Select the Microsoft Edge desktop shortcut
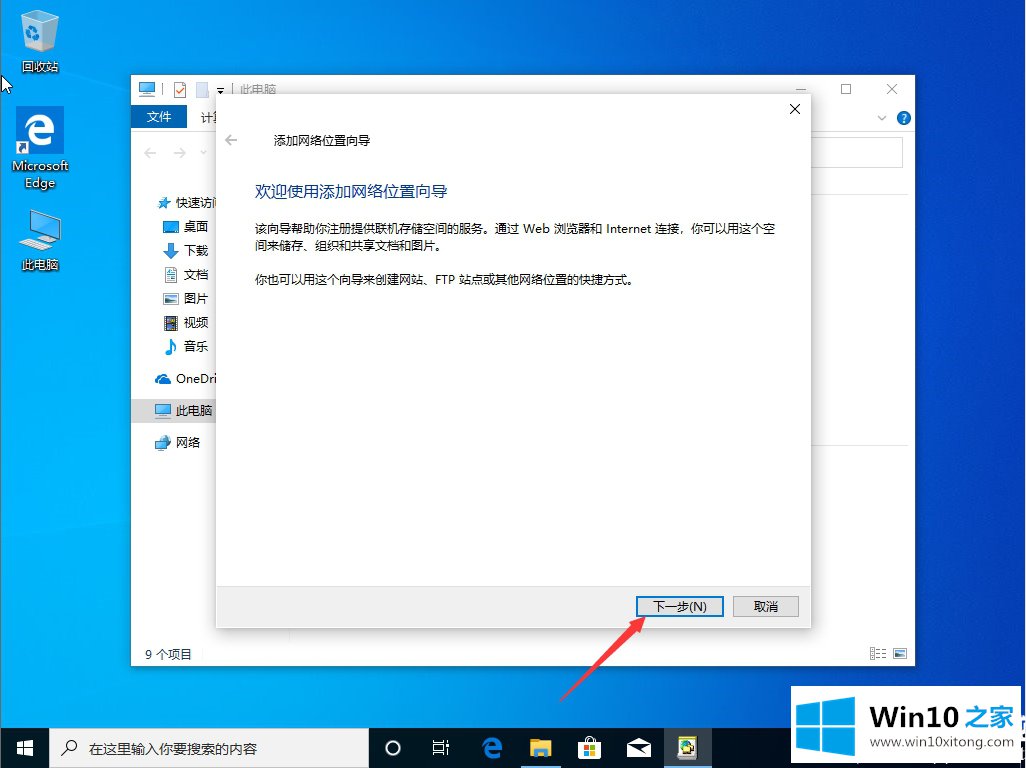The image size is (1026, 768). 40,147
